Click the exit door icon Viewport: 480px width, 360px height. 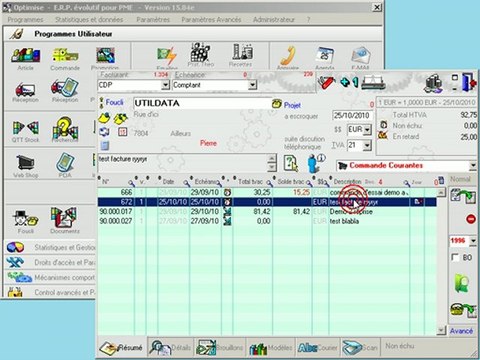[469, 82]
